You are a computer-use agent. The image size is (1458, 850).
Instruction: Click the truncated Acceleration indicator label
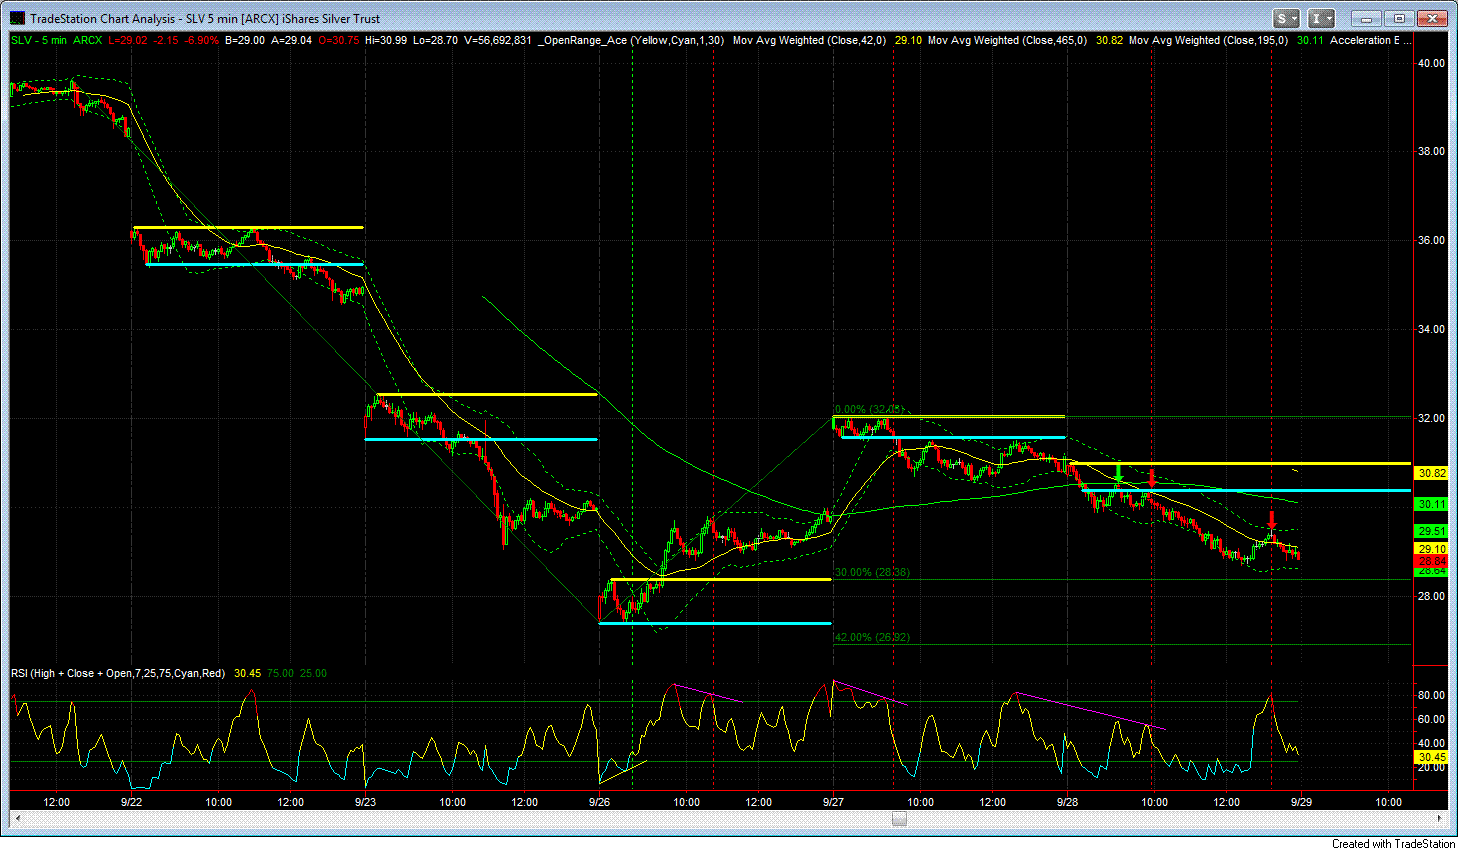(x=1371, y=40)
